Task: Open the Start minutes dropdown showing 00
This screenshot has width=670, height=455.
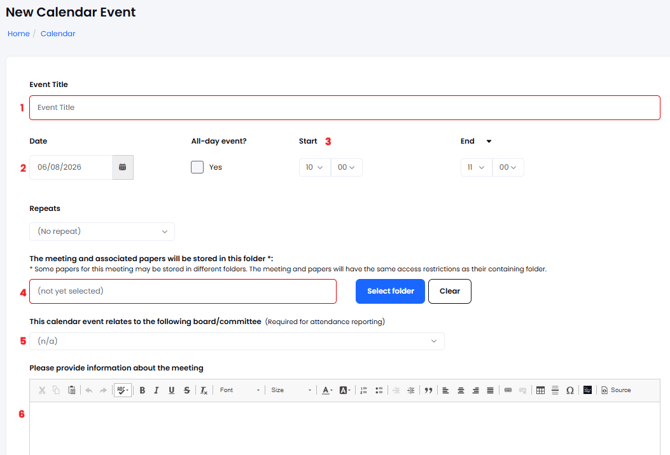Action: (x=346, y=167)
